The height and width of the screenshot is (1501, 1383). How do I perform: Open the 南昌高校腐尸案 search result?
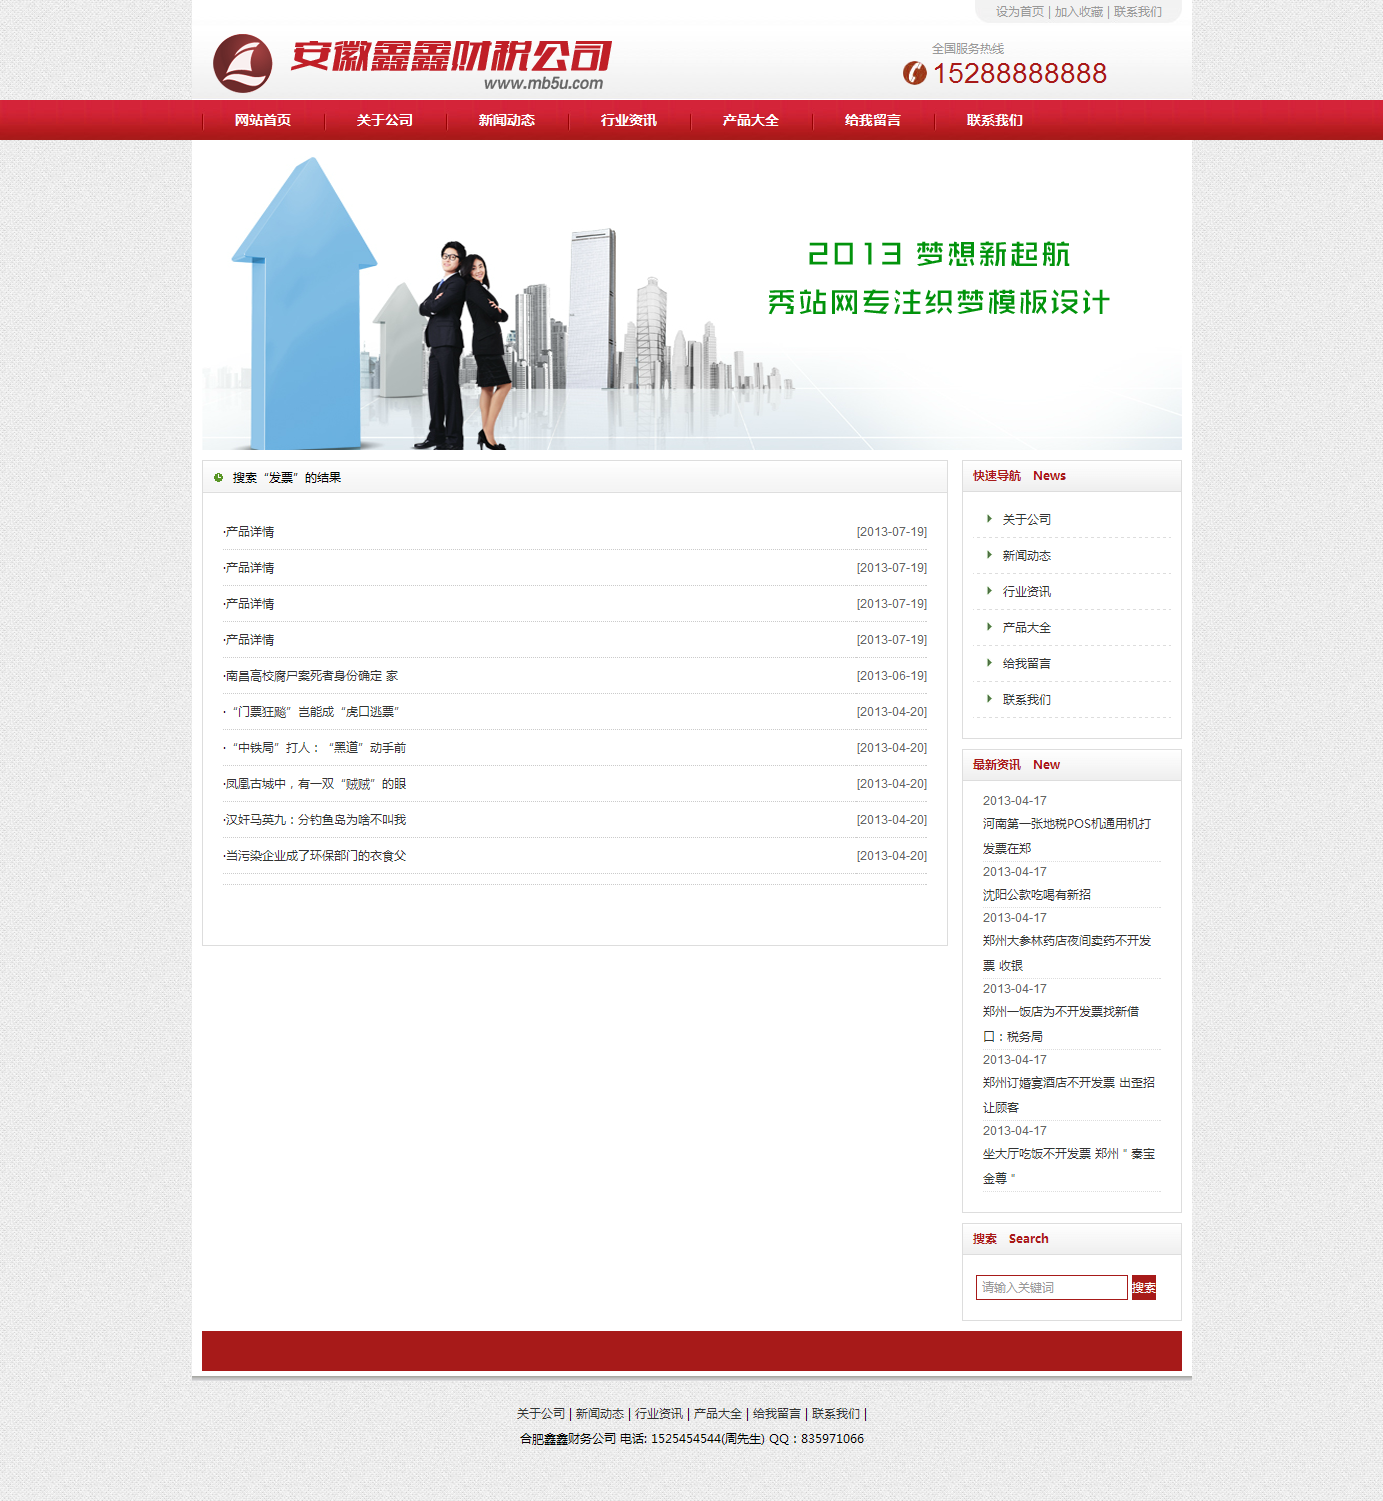click(311, 676)
